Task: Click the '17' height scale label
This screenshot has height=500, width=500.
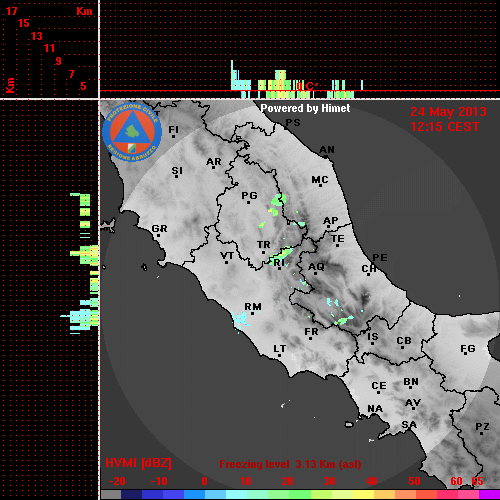Action: 11,11
